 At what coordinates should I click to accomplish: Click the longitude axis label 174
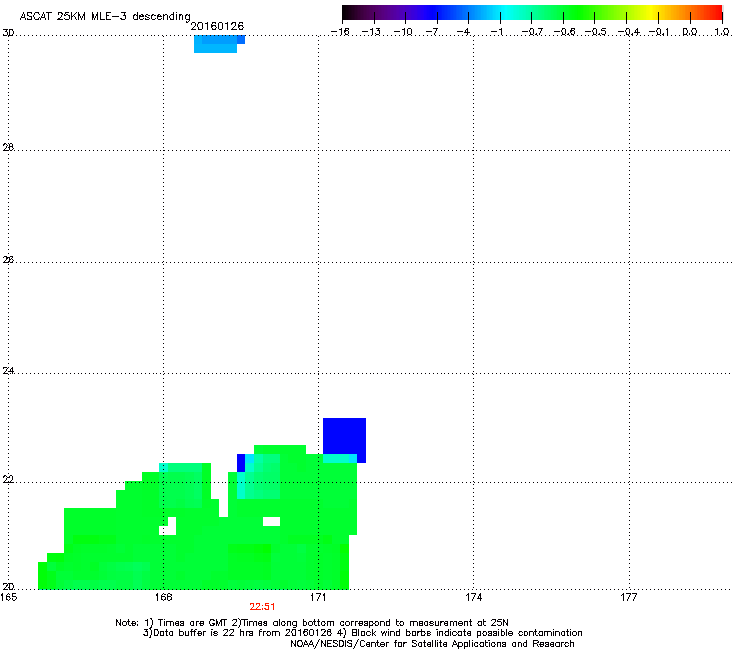(x=474, y=597)
